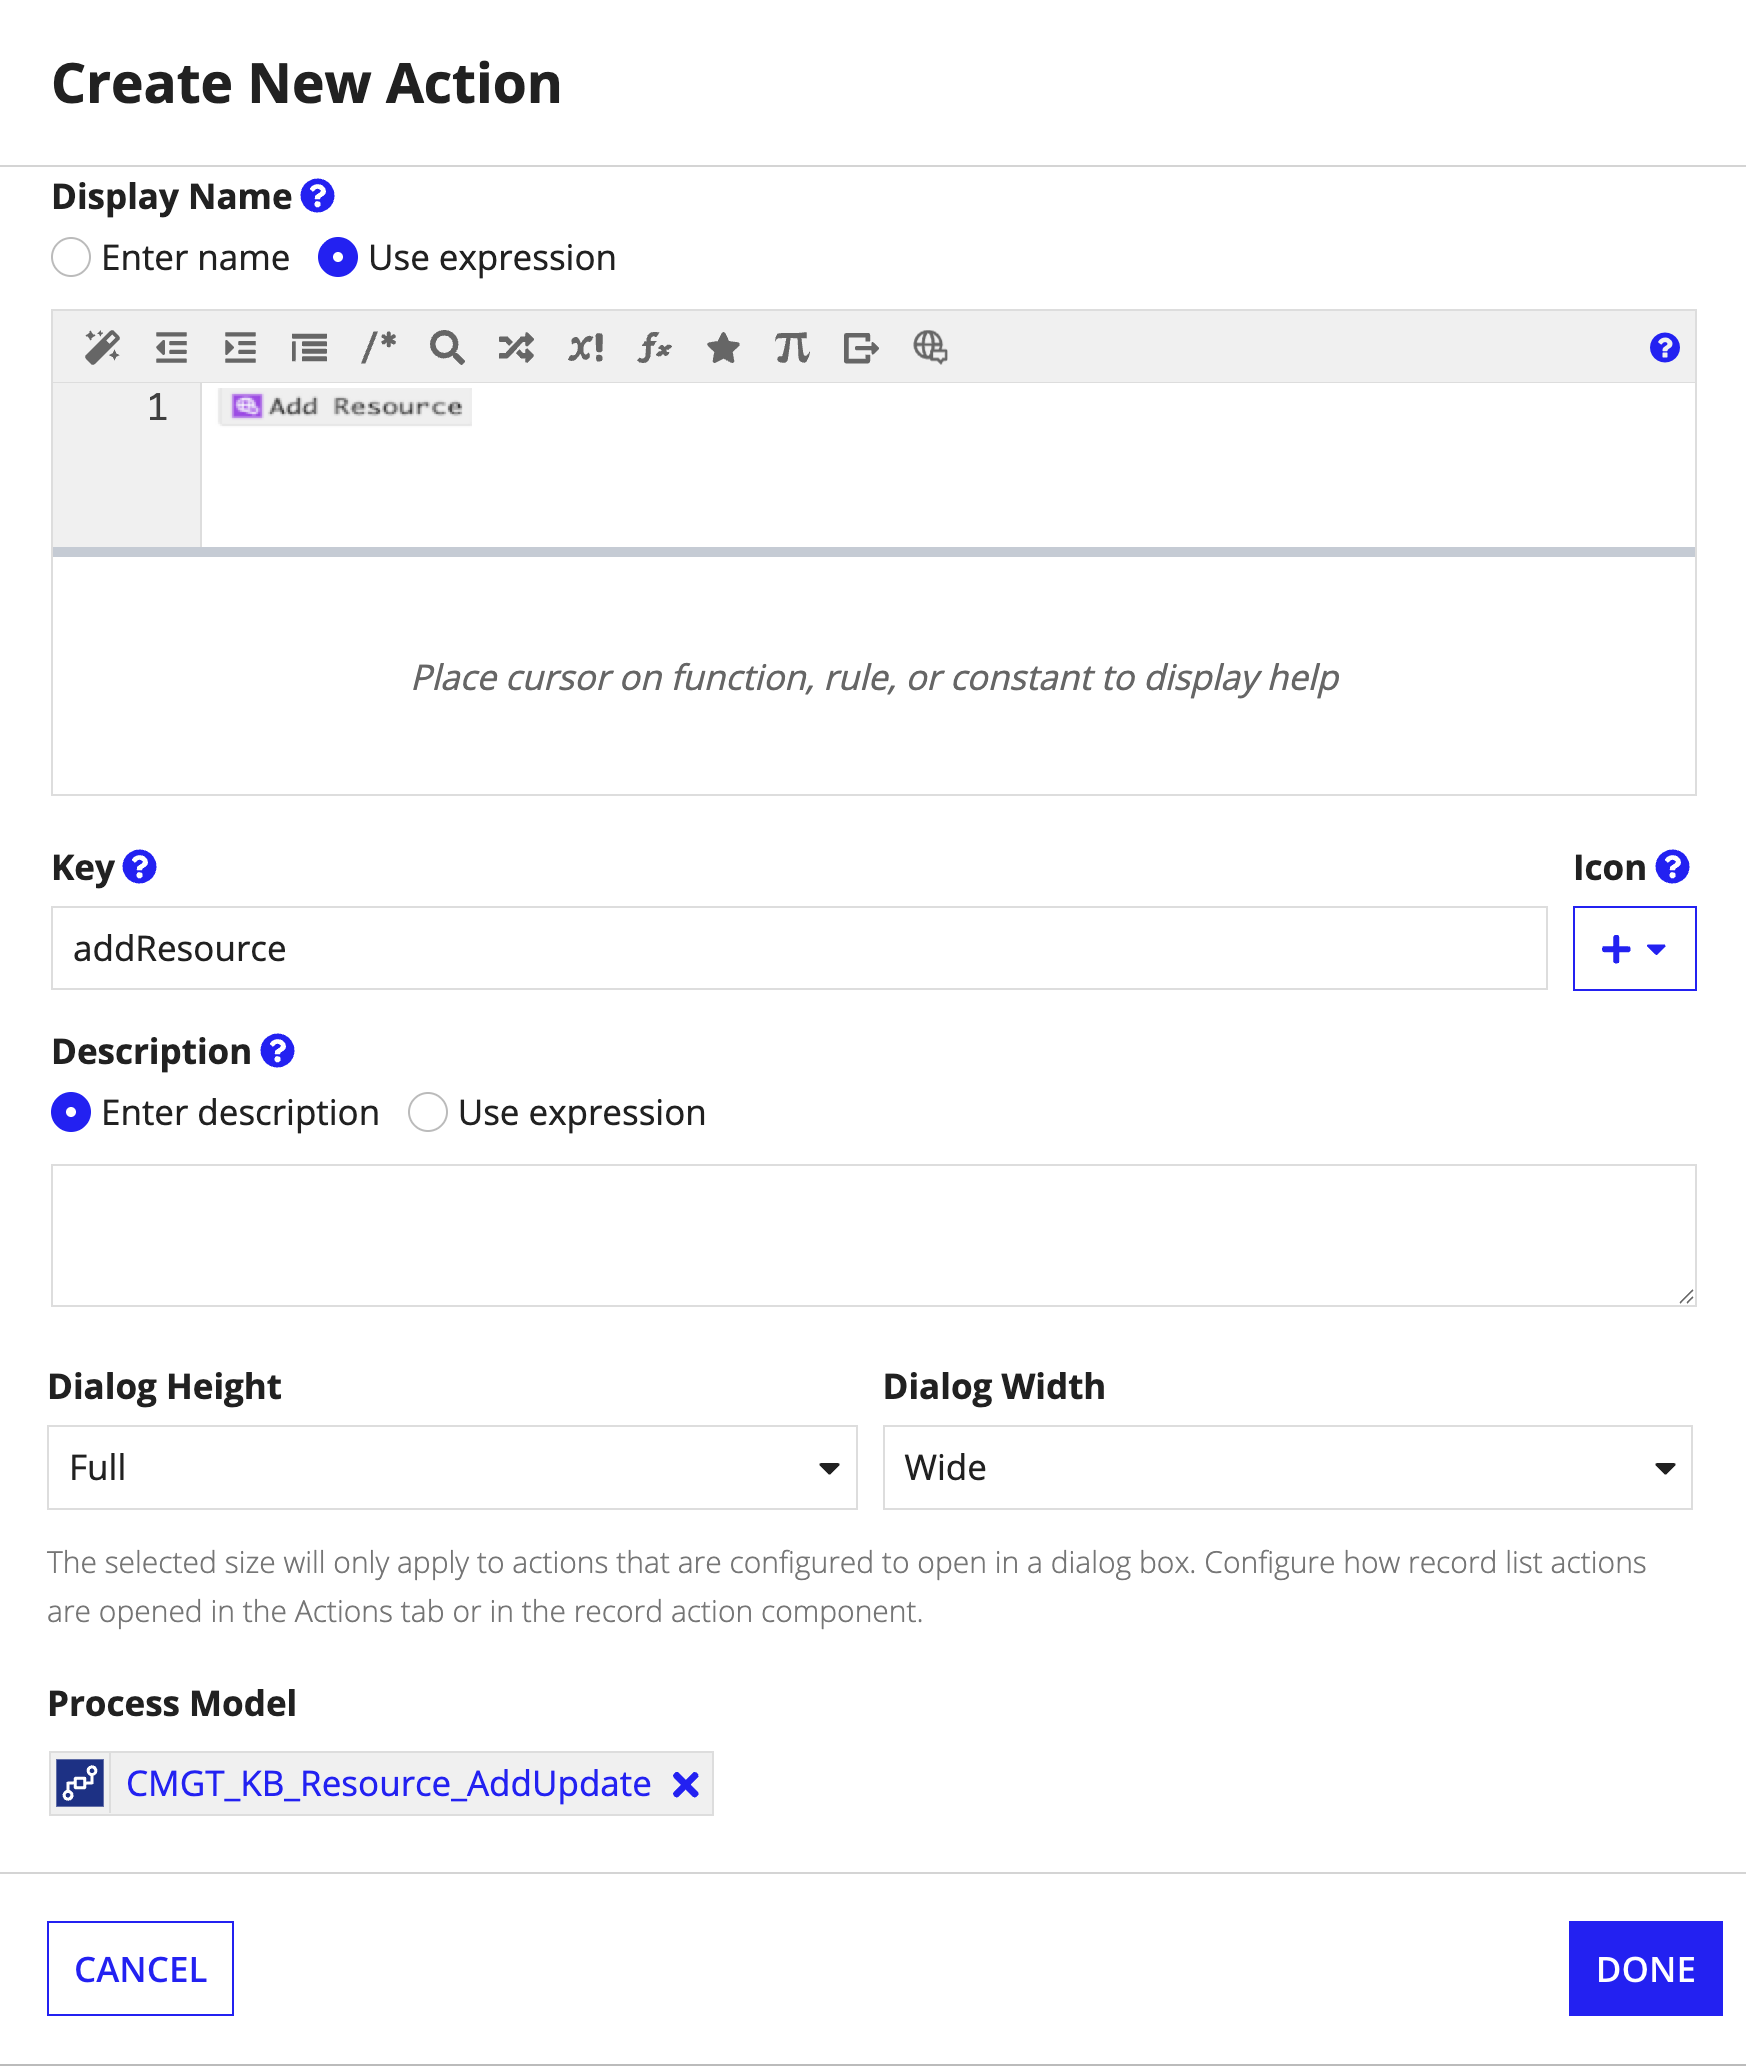Image resolution: width=1746 pixels, height=2066 pixels.
Task: Open the Icon picker dropdown
Action: tap(1634, 948)
